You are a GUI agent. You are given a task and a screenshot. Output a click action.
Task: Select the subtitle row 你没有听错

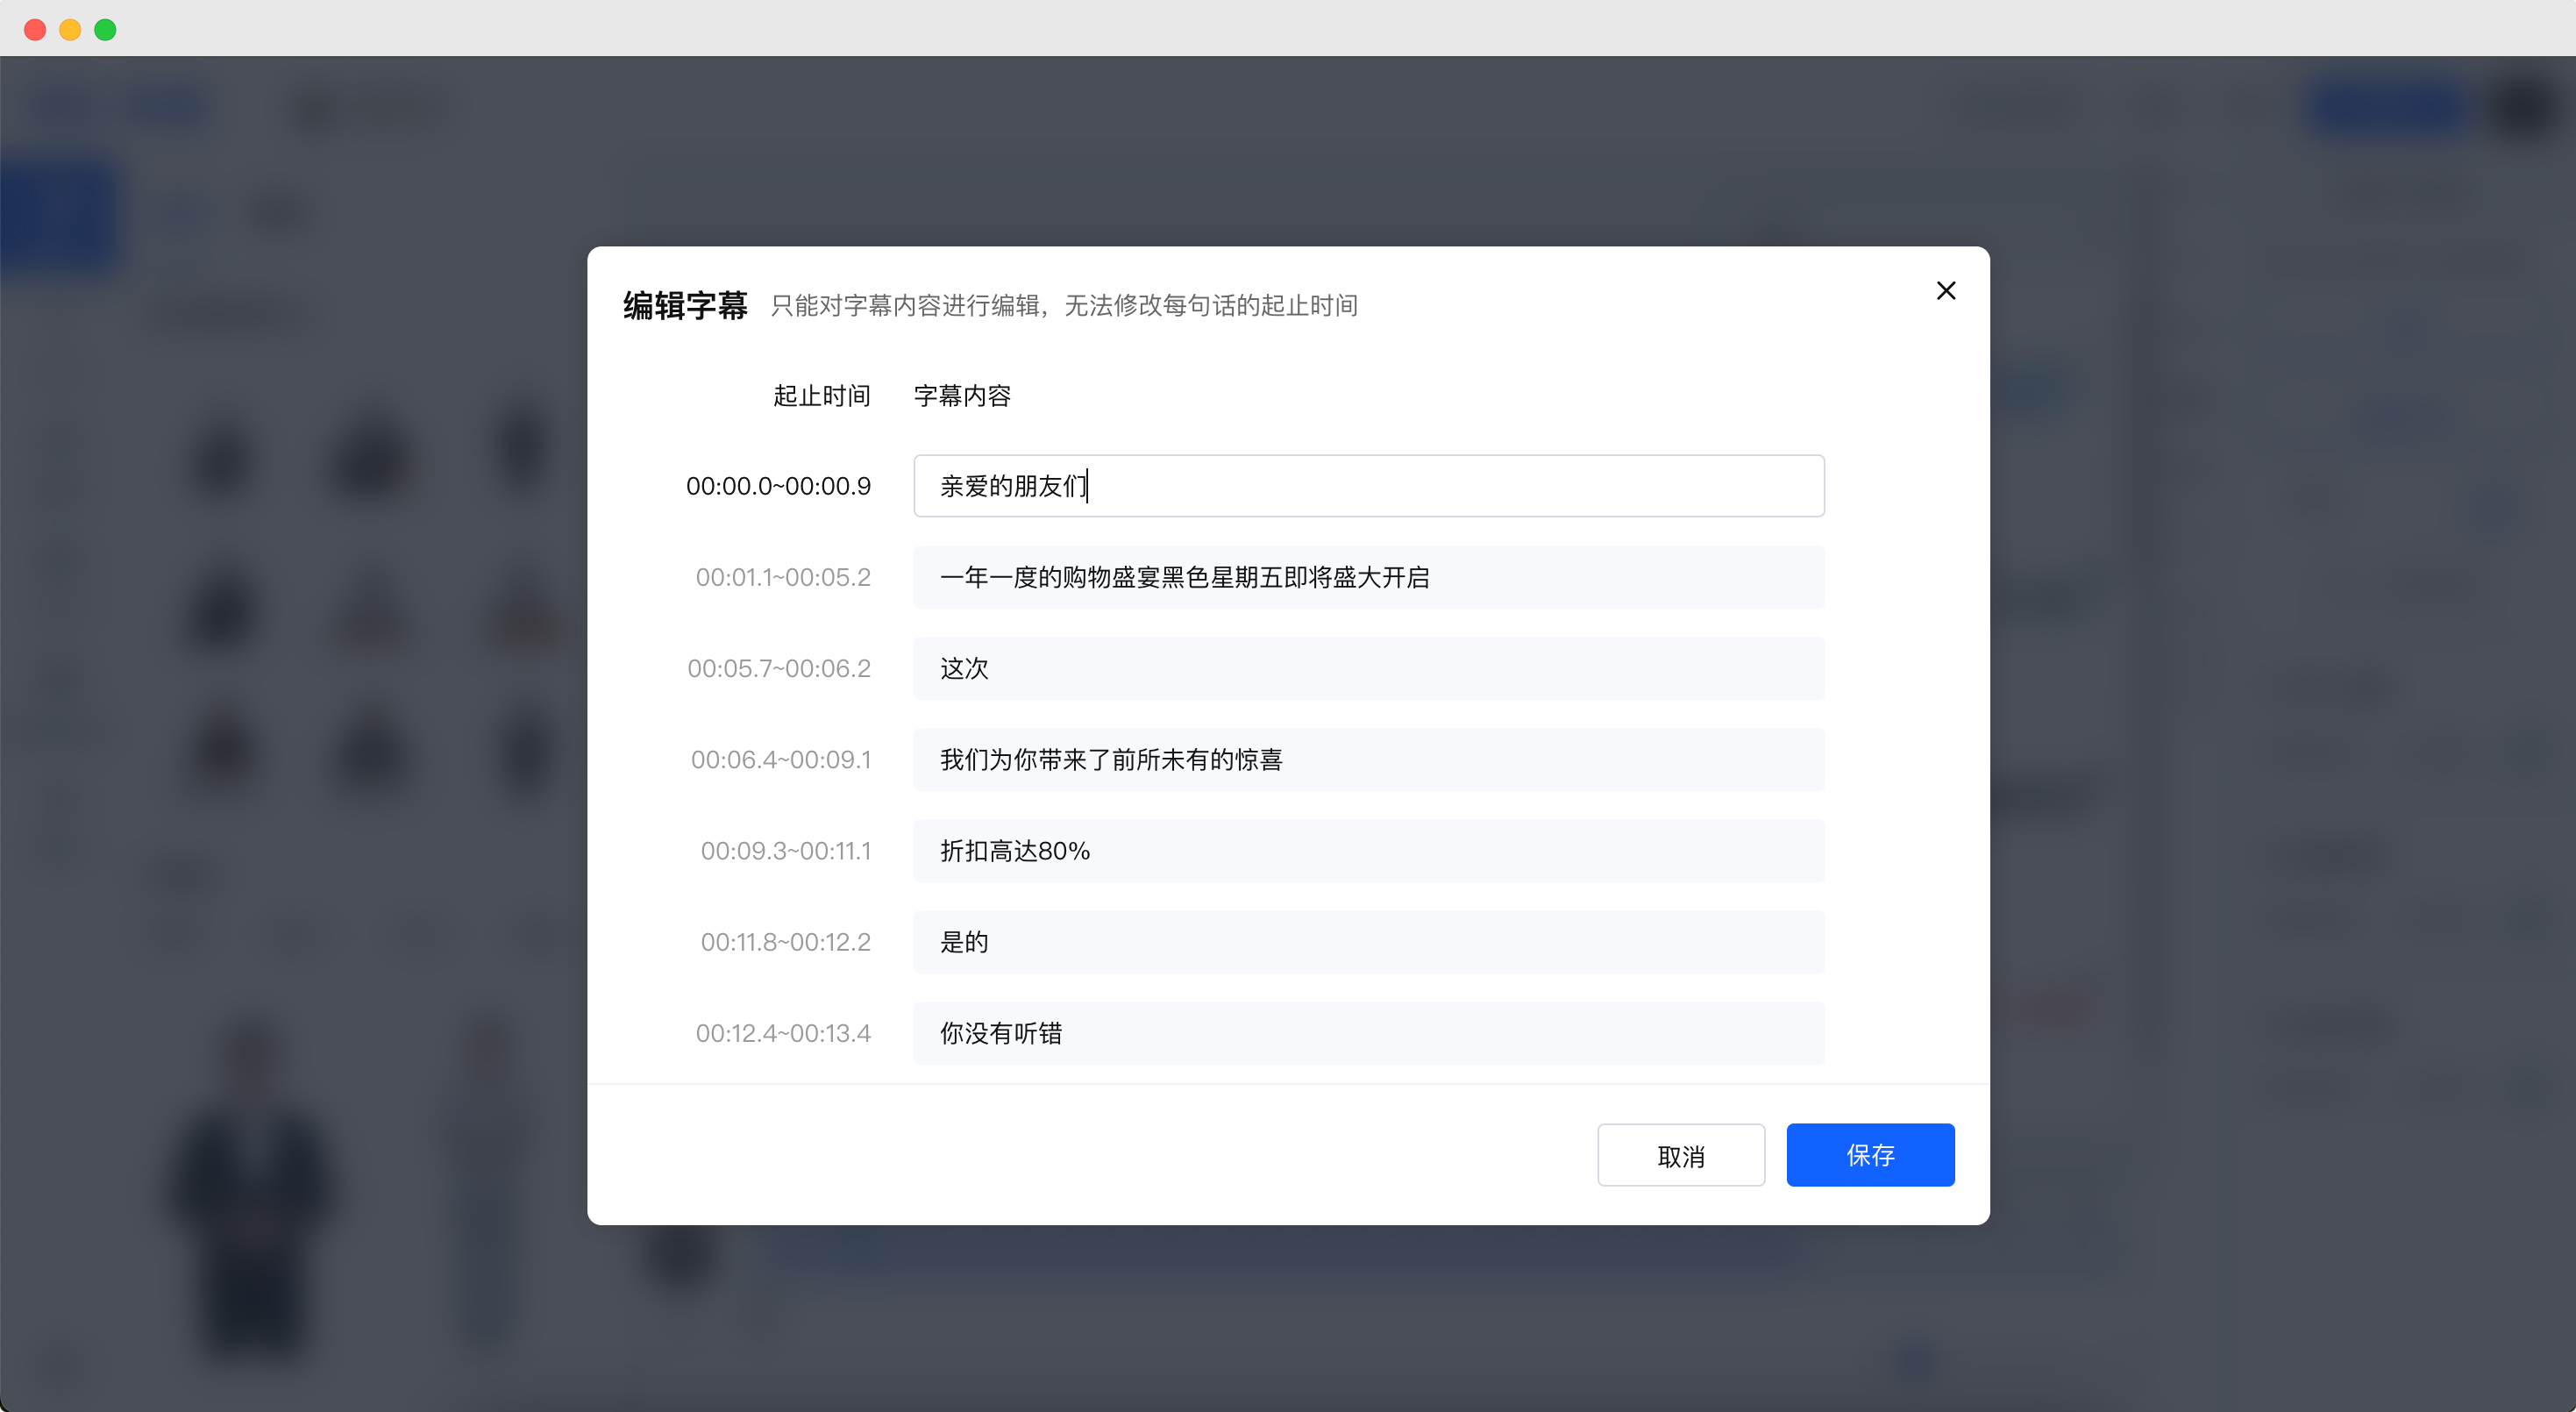point(1368,1032)
